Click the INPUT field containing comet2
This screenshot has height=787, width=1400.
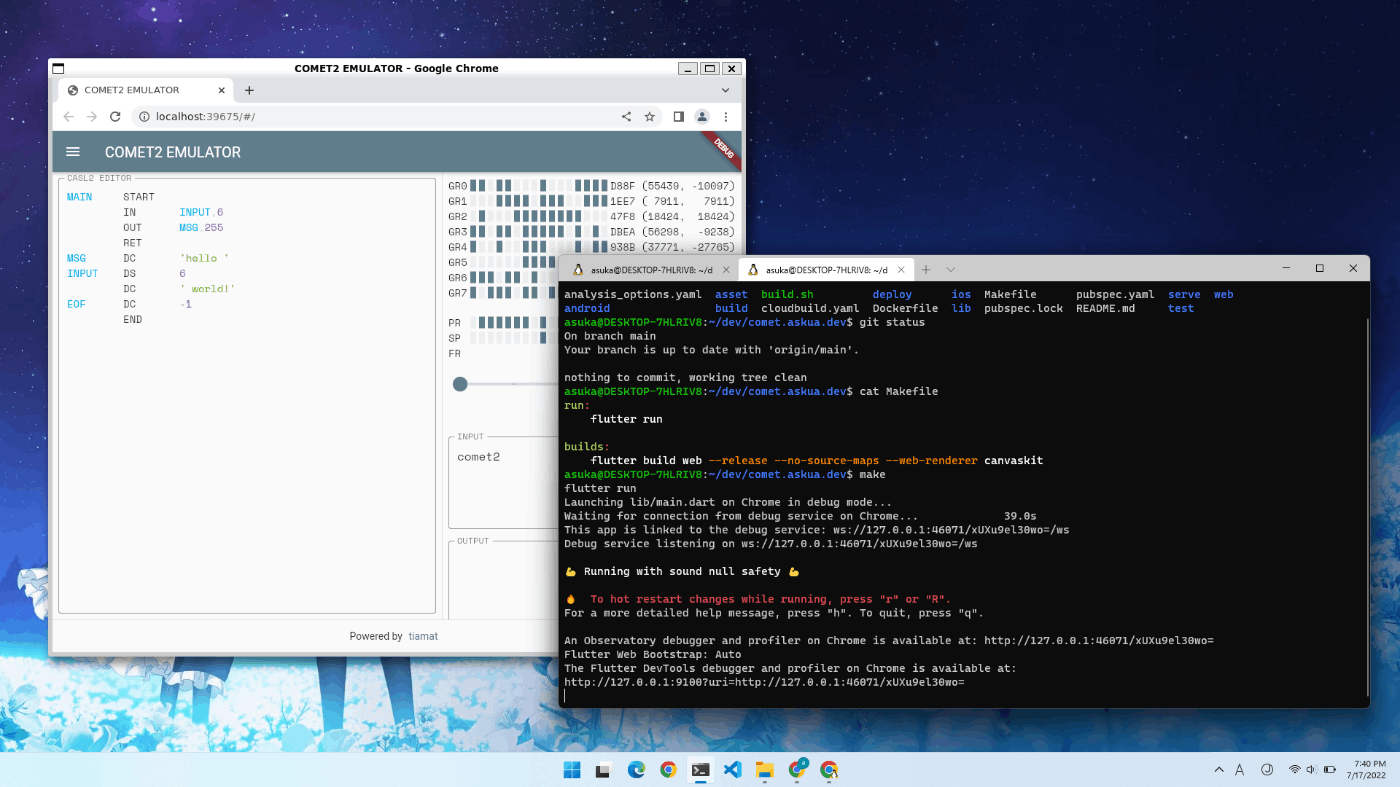tap(503, 482)
